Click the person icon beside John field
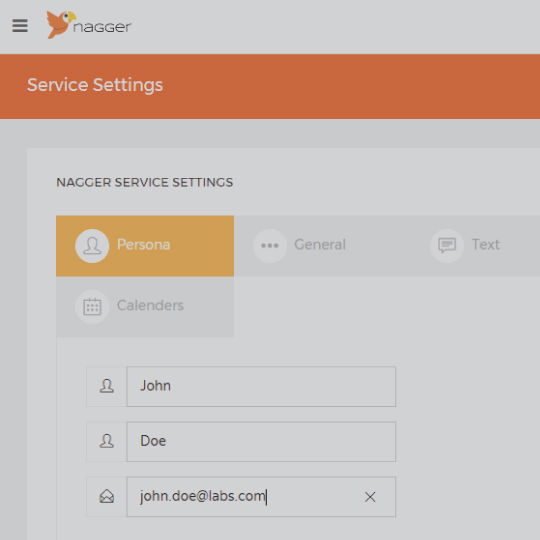The image size is (540, 540). (106, 386)
